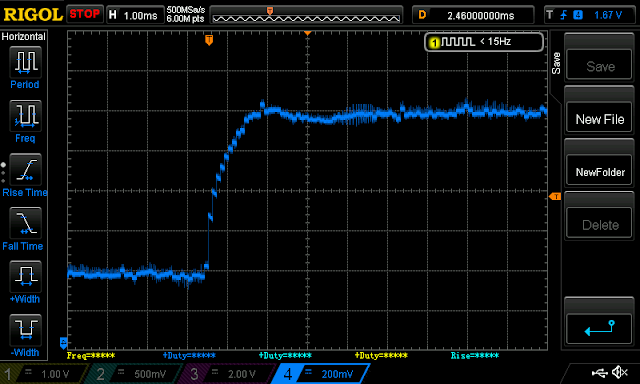Viewport: 640px width, 384px height.
Task: Click the orange trigger position marker
Action: click(x=209, y=40)
